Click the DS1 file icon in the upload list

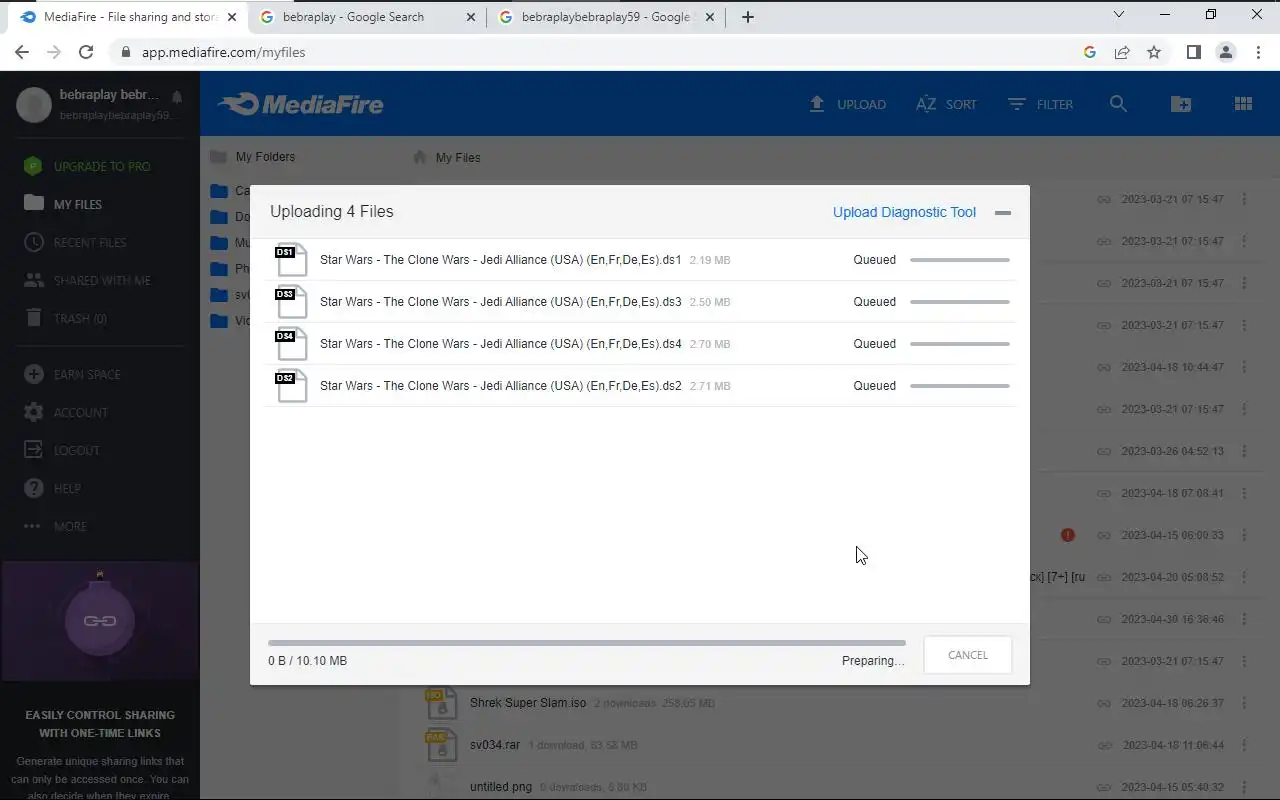(290, 260)
